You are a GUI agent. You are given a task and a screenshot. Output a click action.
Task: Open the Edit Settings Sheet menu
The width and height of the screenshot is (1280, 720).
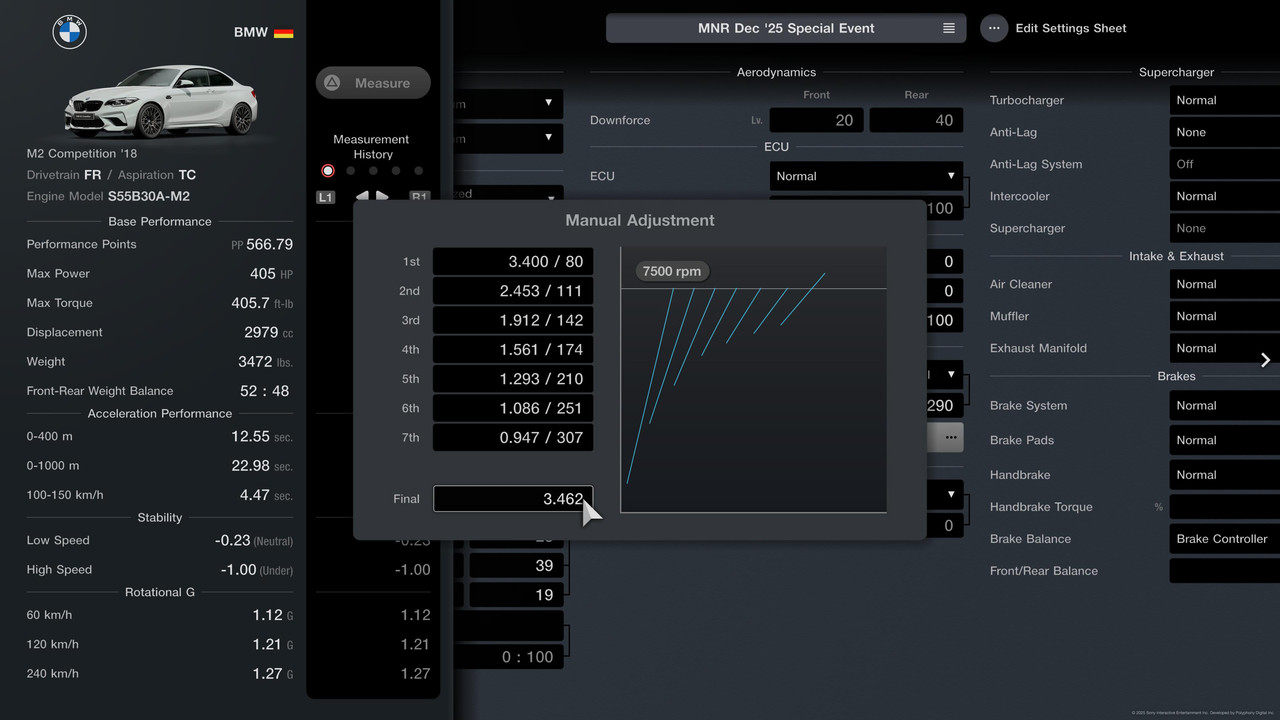[x=1054, y=28]
